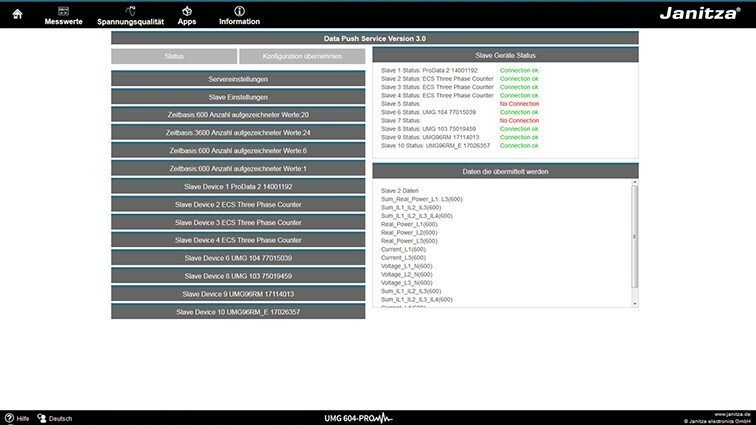
Task: Expand the Servereinstellungen section
Action: pos(238,79)
